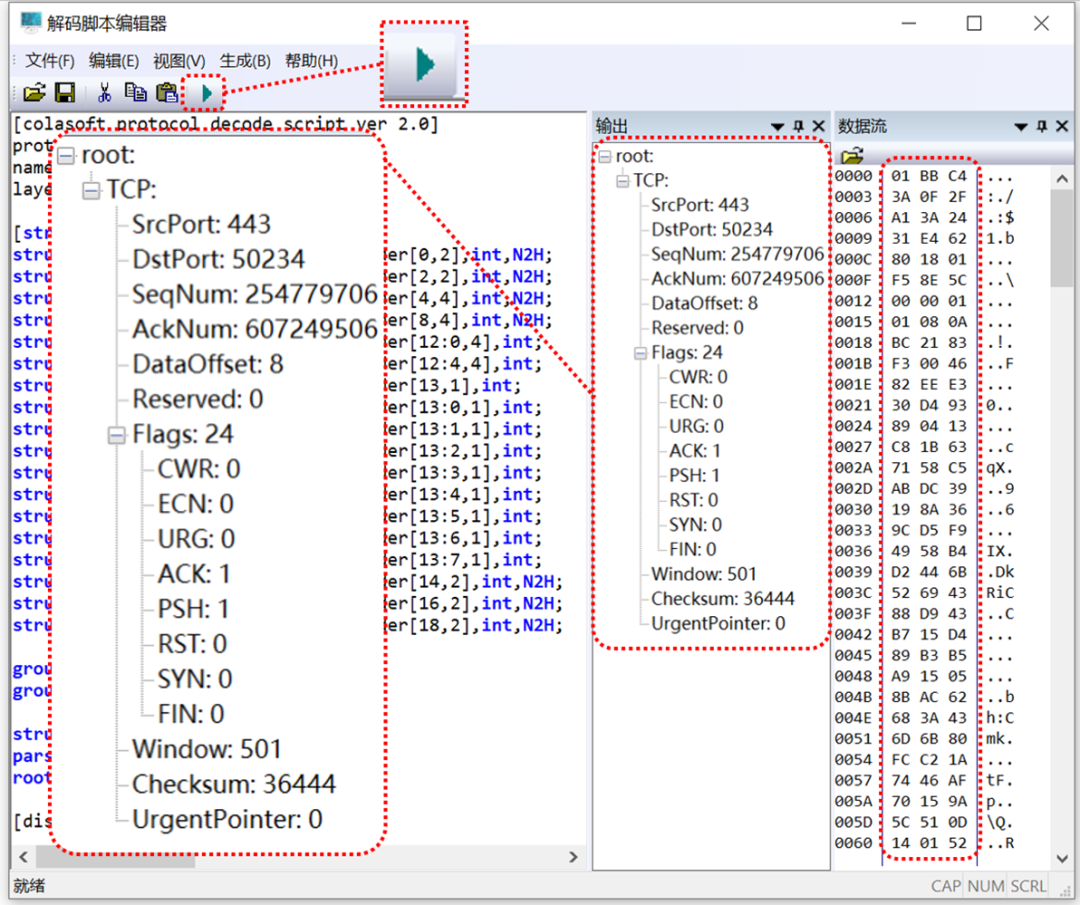Toggle the pin on the 输出 panel
Screen dimensions: 1080x905
798,126
